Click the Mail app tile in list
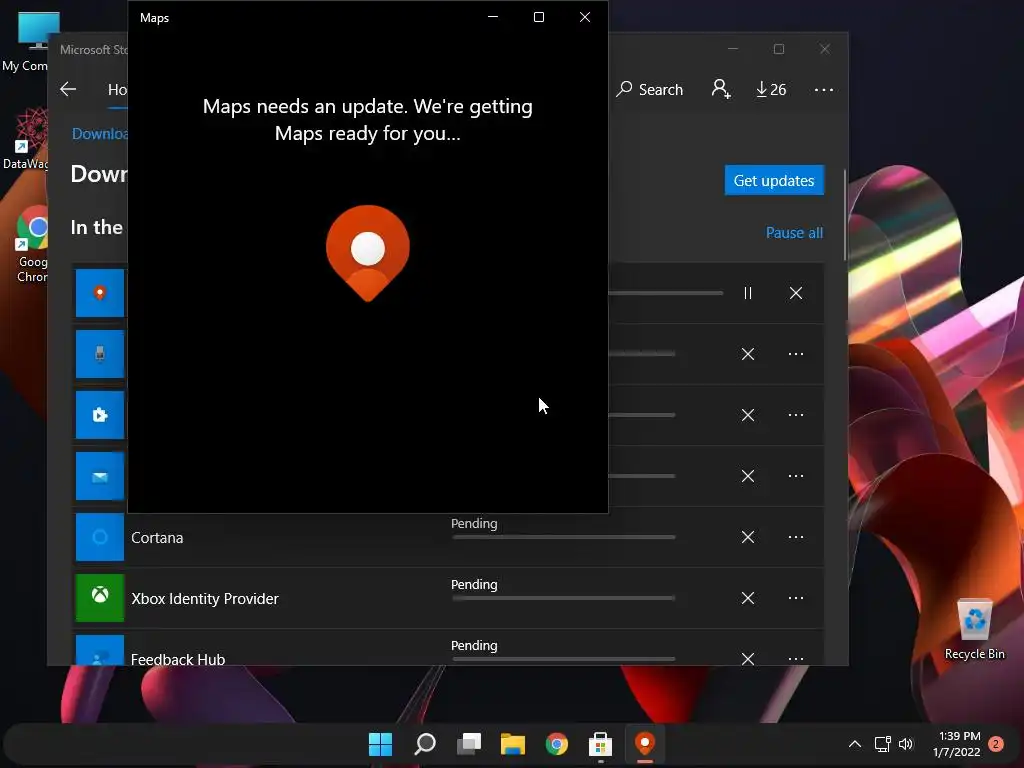The height and width of the screenshot is (768, 1024). (100, 476)
